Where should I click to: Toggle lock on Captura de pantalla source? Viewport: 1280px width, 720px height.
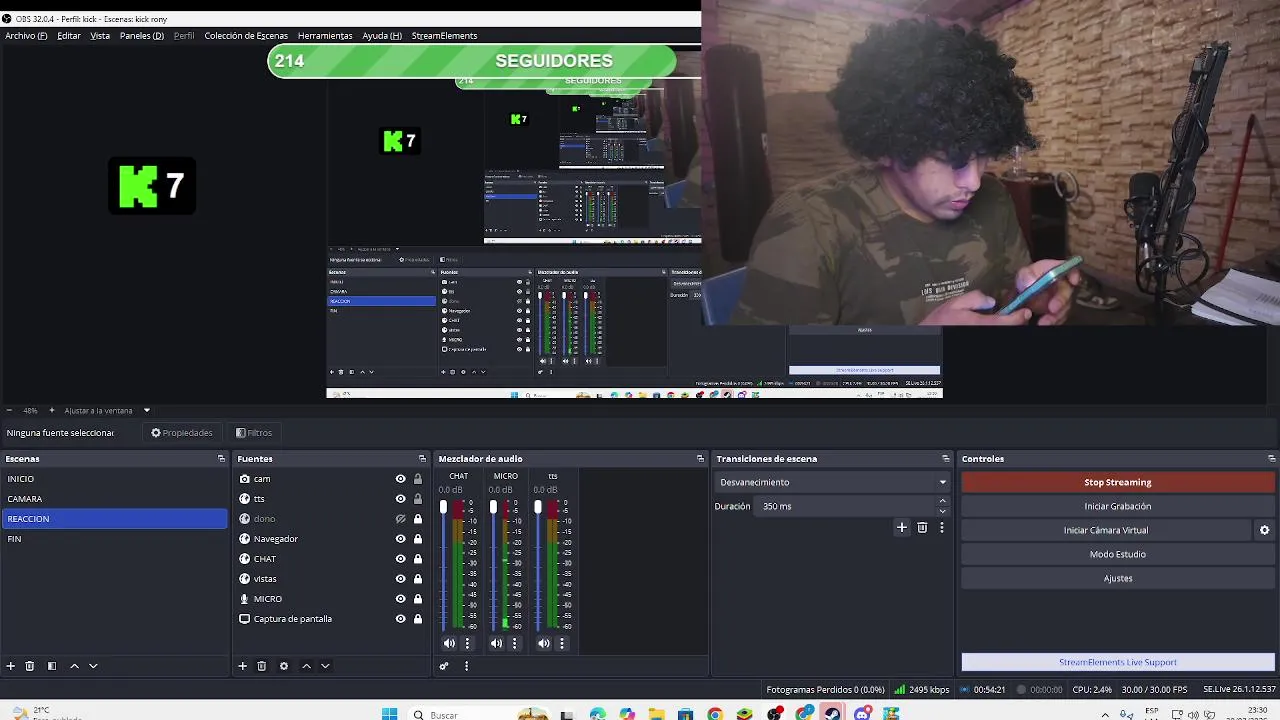coord(418,619)
